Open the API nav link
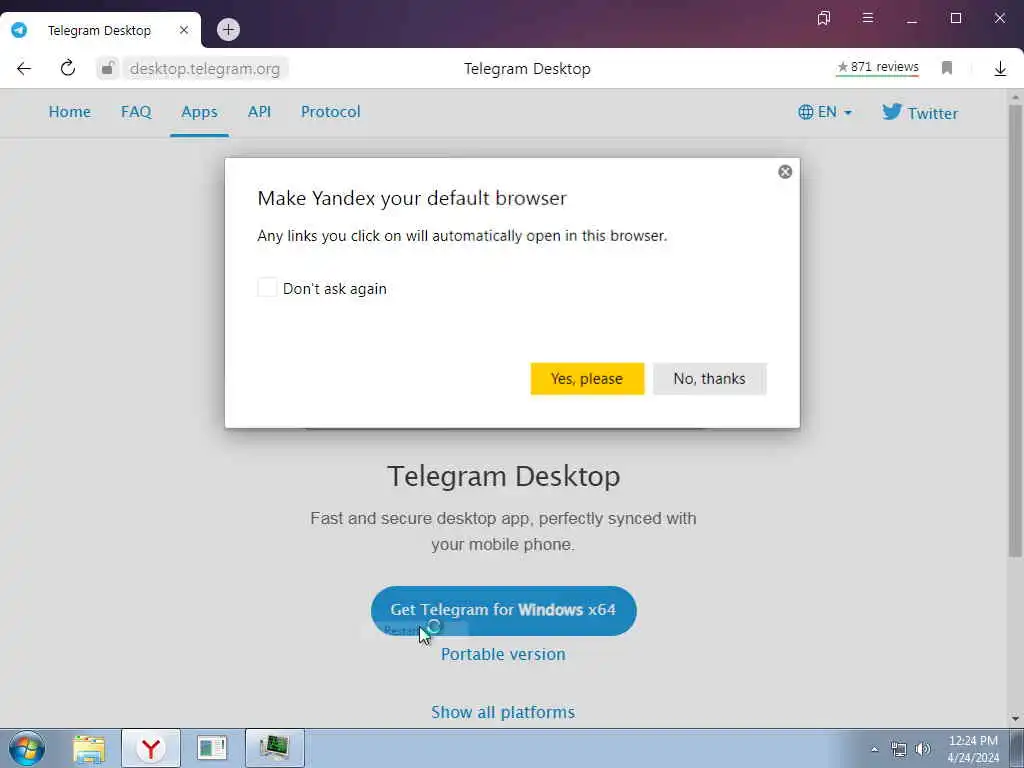 point(259,112)
